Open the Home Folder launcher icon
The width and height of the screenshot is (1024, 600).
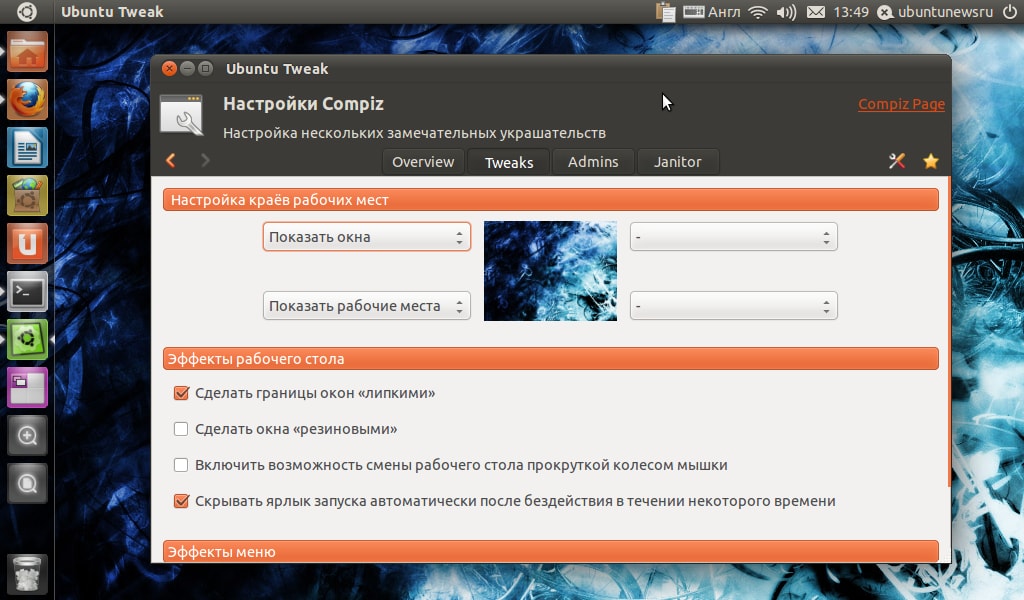[27, 51]
